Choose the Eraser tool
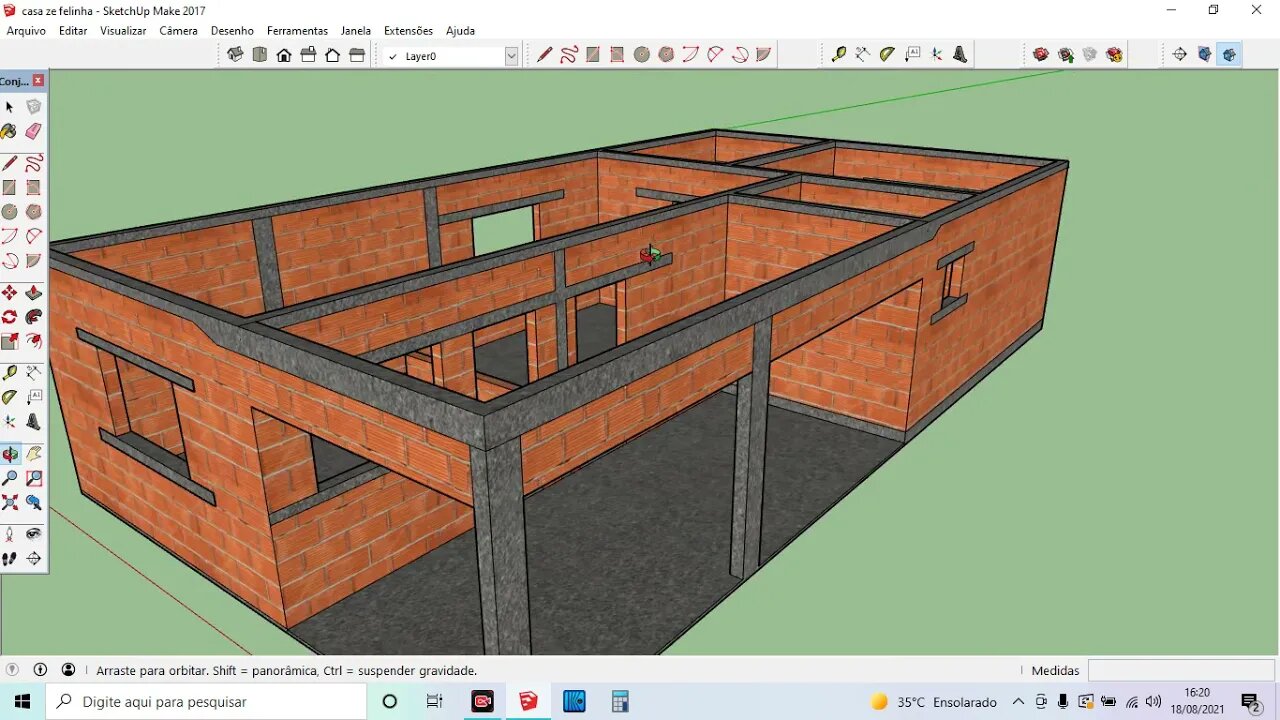The width and height of the screenshot is (1280, 720). pos(34,131)
